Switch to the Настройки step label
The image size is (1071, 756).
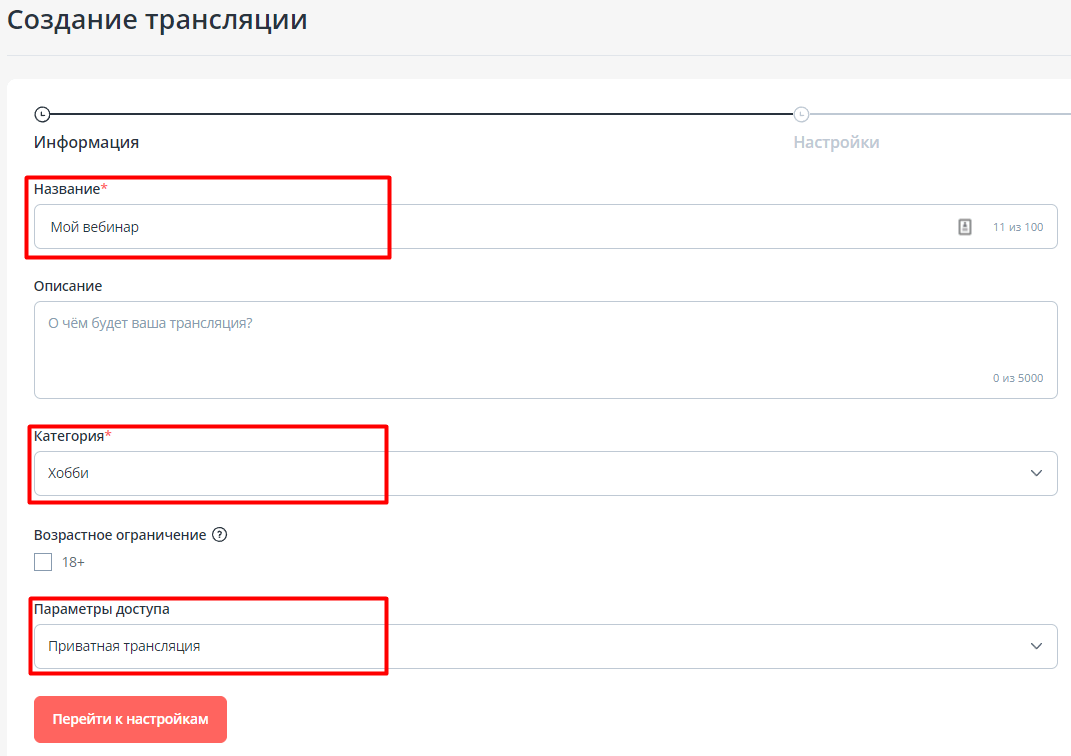coord(836,142)
